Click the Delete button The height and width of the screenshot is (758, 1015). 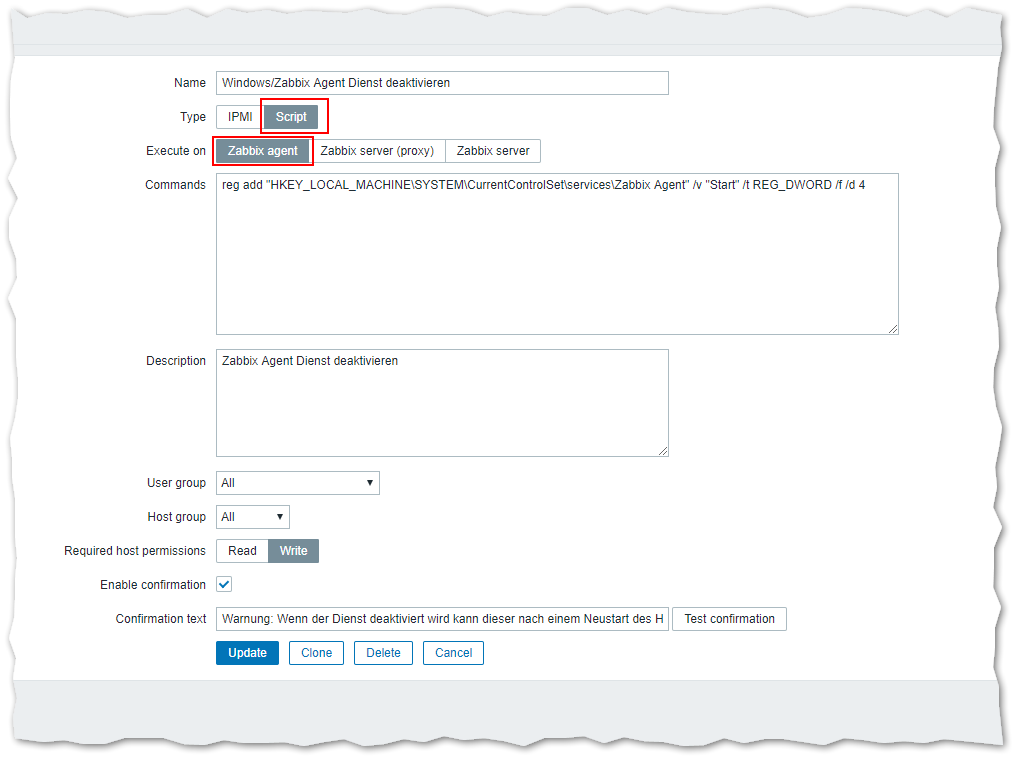click(383, 653)
